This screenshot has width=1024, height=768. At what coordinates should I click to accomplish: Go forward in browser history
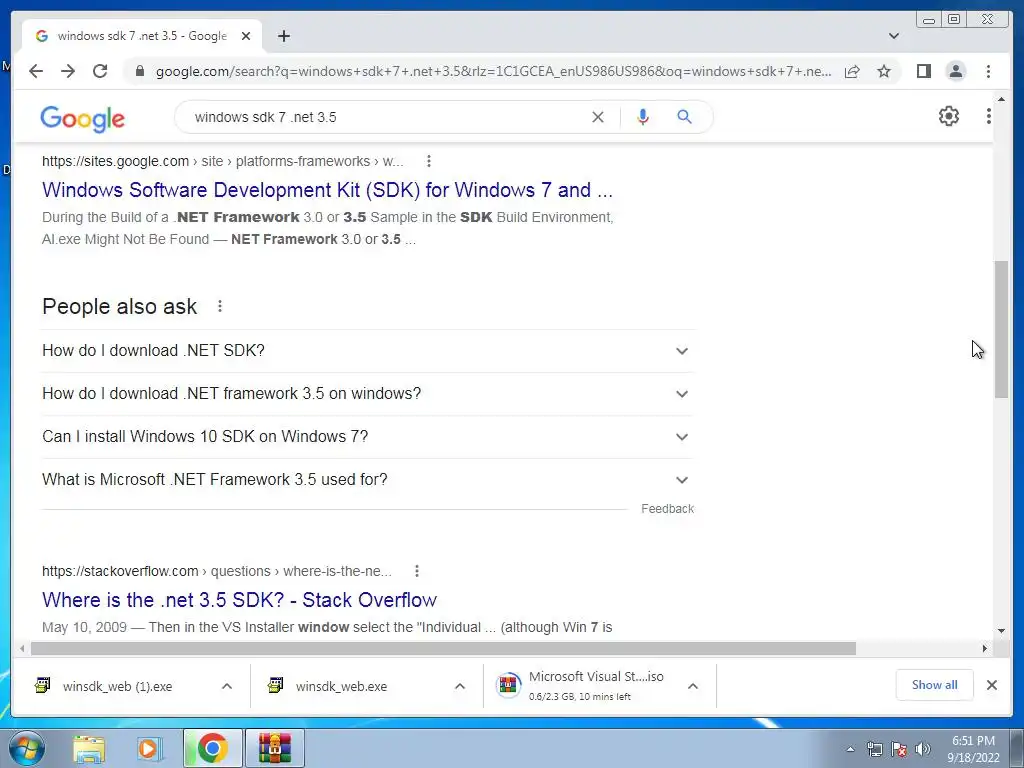point(68,71)
